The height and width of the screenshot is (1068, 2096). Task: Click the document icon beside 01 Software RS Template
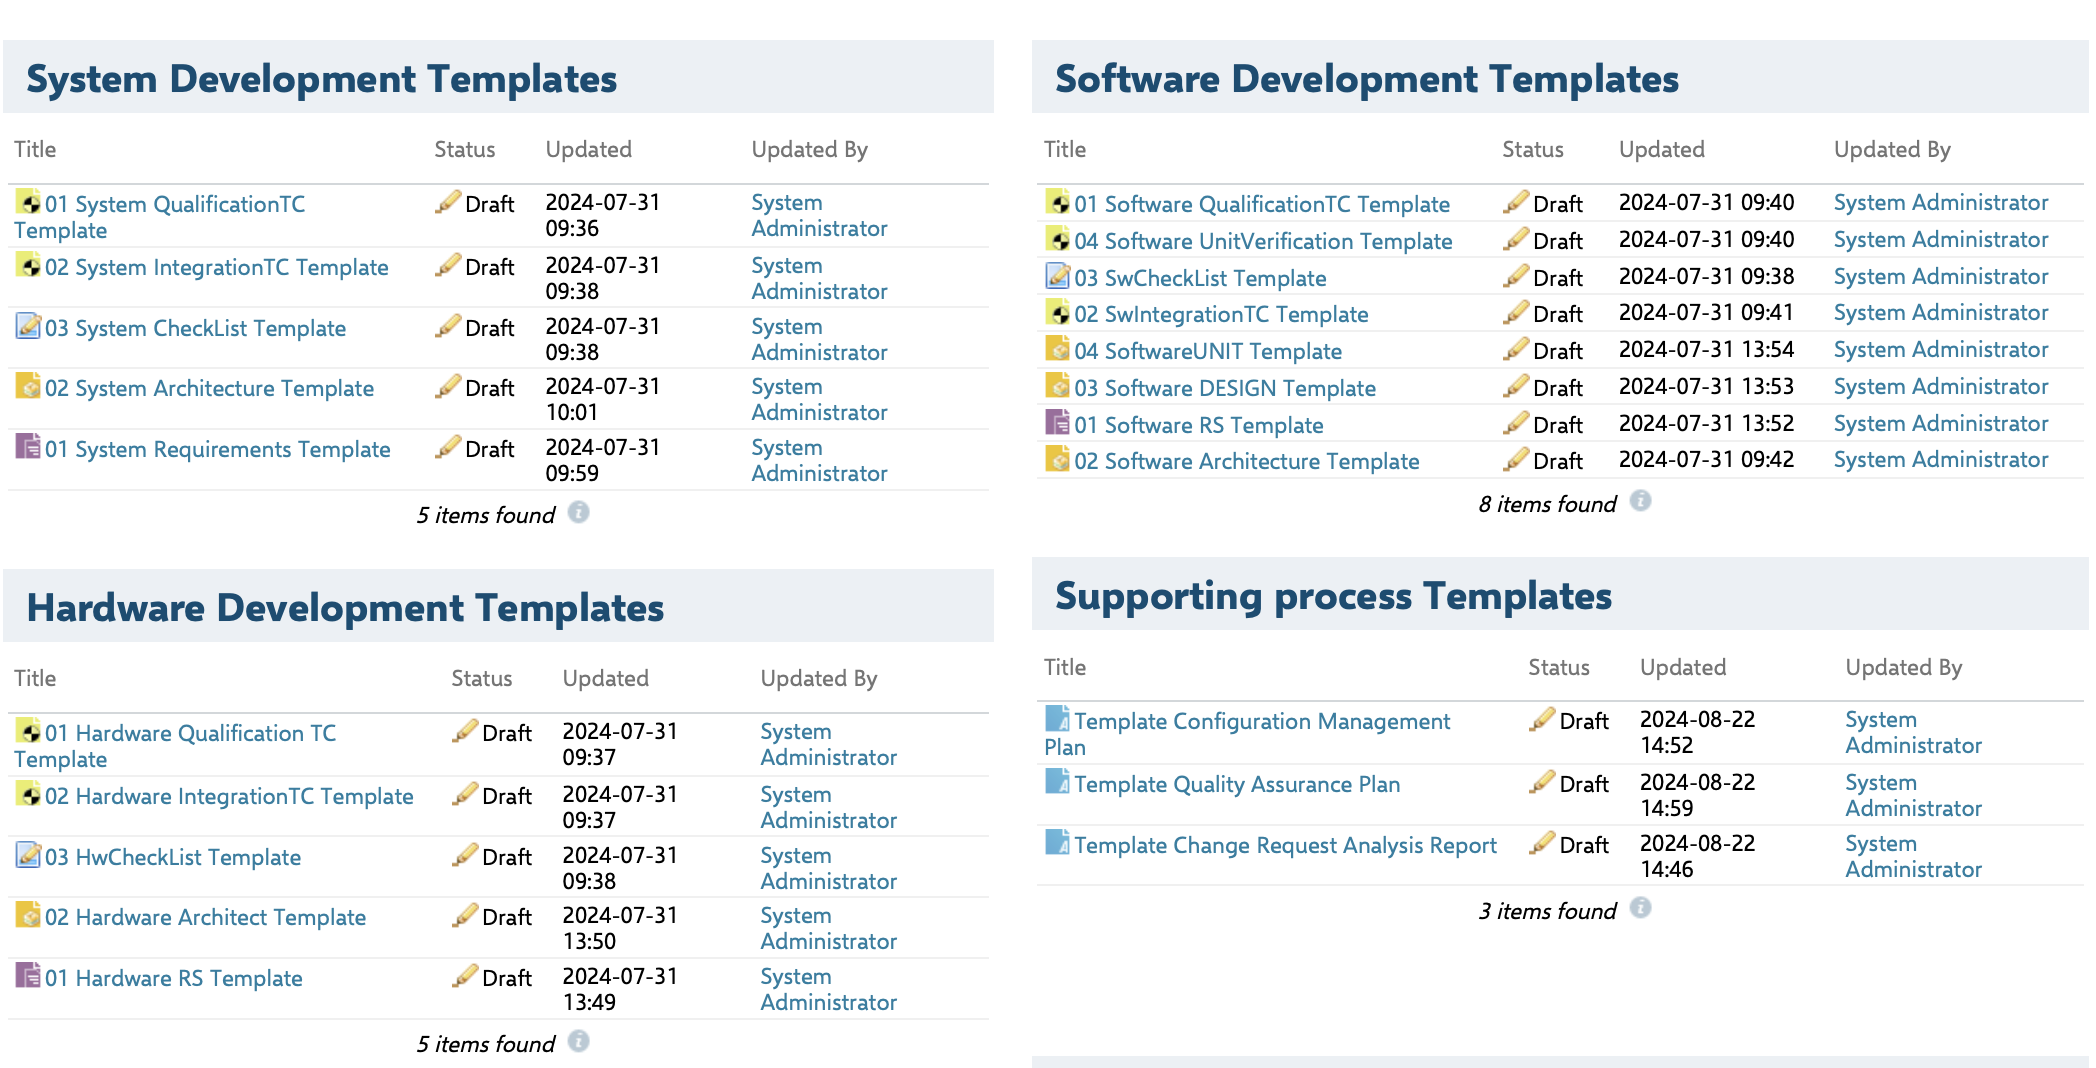point(1057,423)
